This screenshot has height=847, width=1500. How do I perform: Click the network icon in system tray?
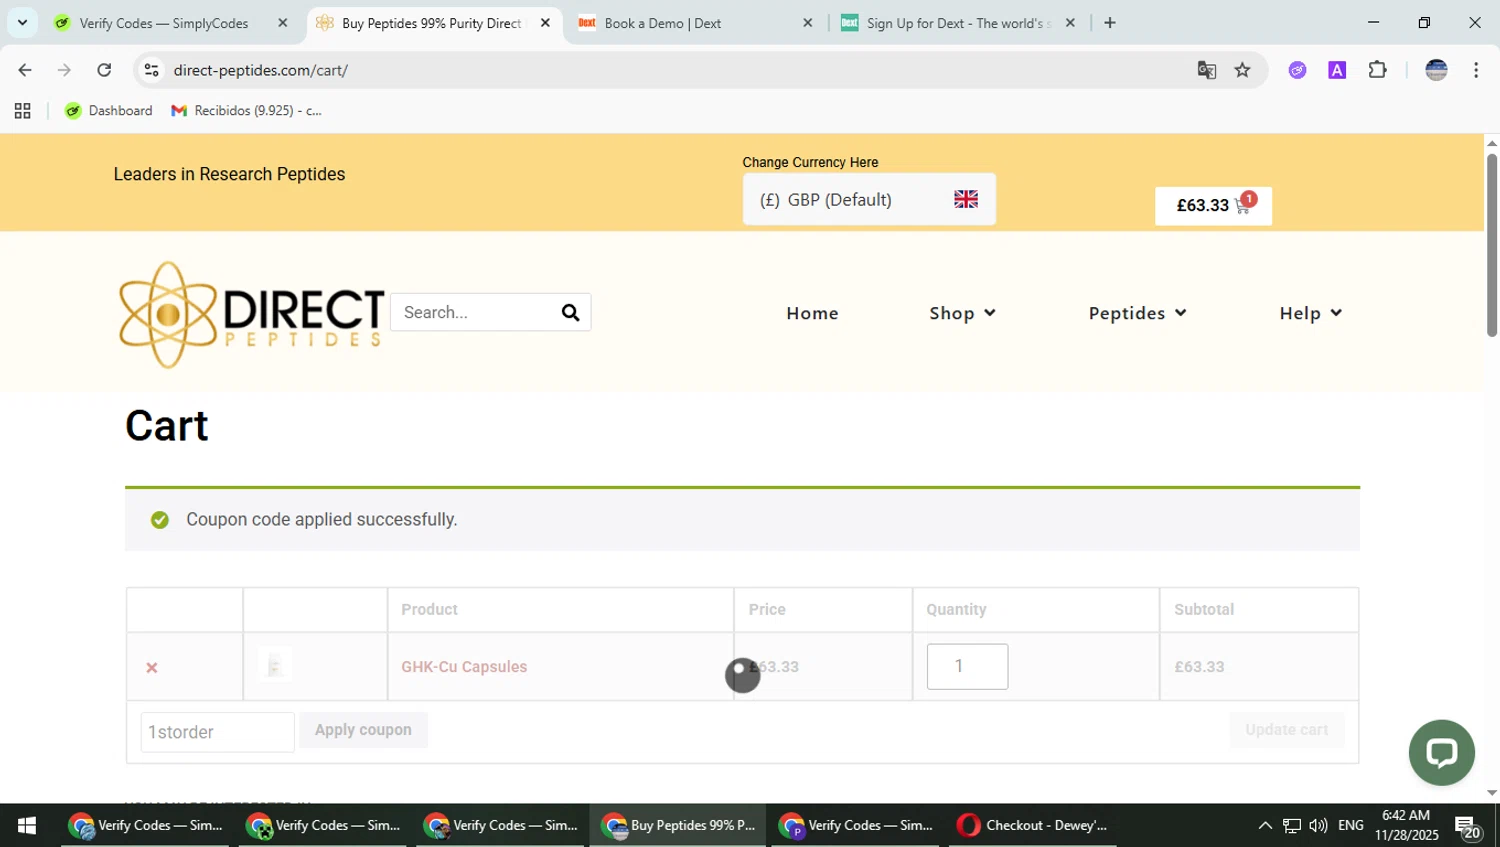pos(1292,825)
